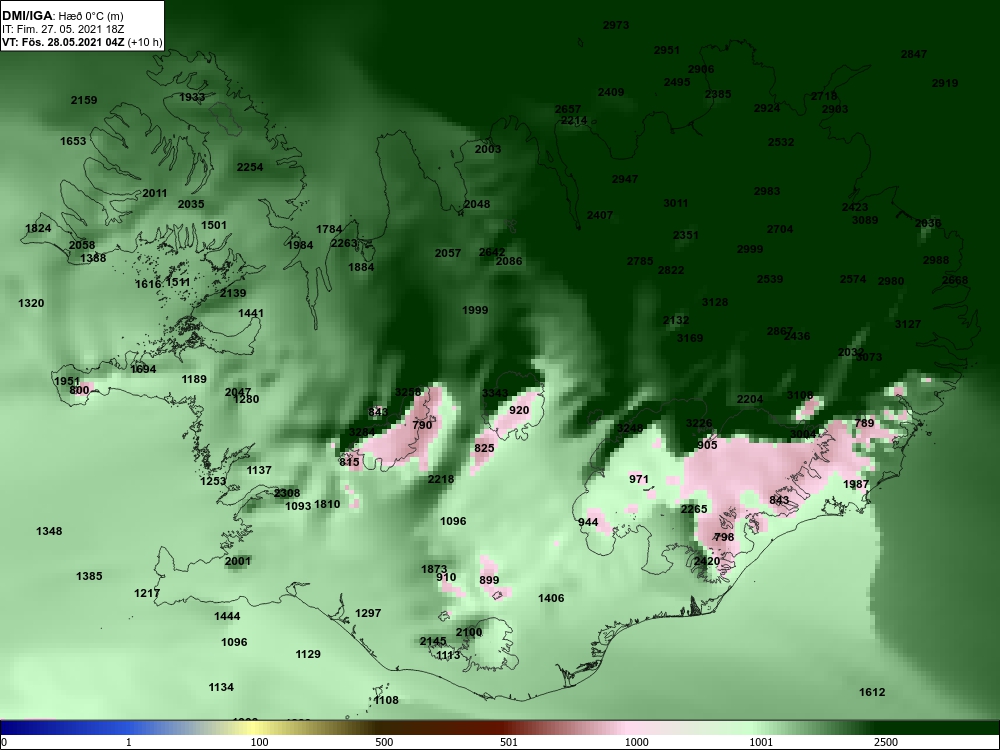Click the map value 2265

click(694, 509)
